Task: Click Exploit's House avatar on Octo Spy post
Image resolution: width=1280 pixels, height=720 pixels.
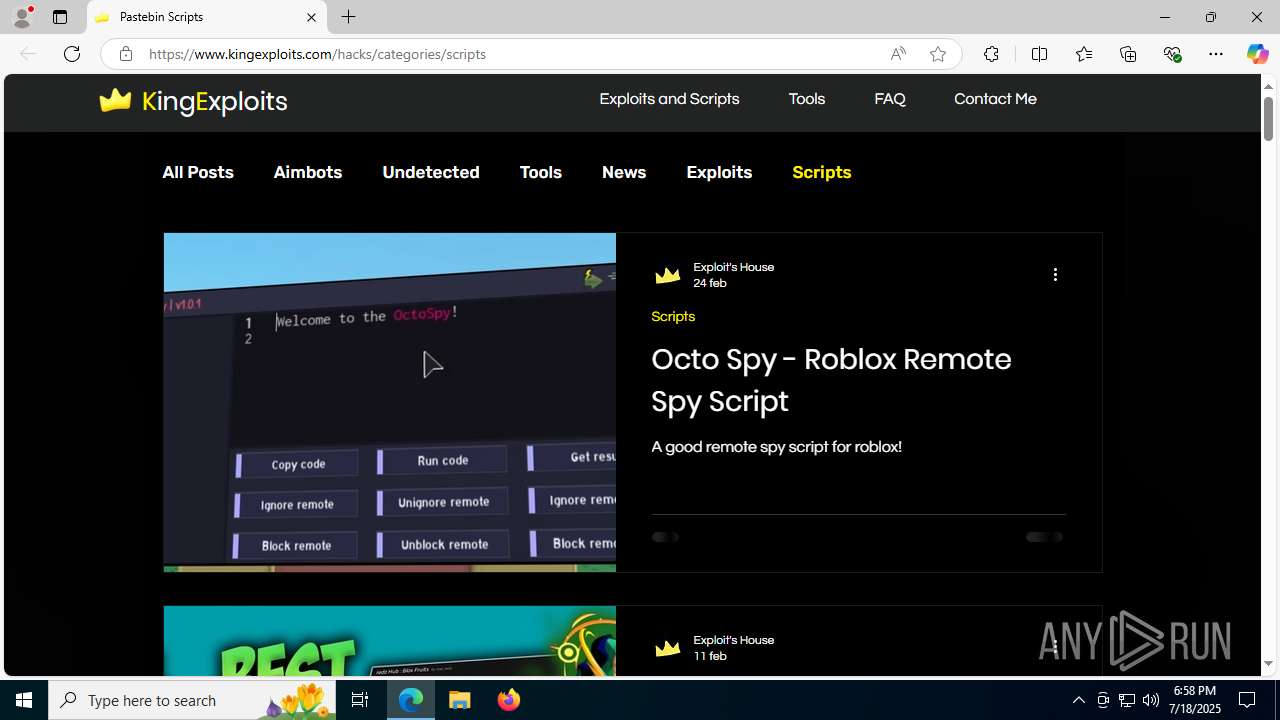Action: (x=667, y=275)
